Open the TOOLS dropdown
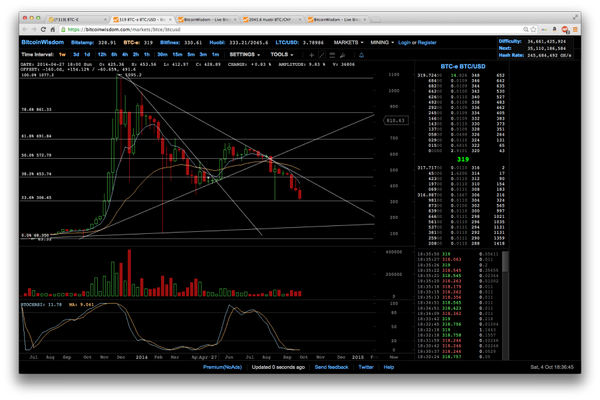 point(282,55)
